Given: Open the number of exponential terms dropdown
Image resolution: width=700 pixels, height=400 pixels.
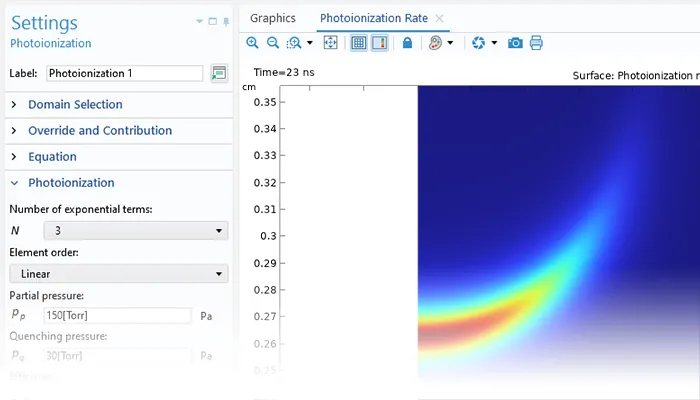Looking at the screenshot, I should 118,231.
